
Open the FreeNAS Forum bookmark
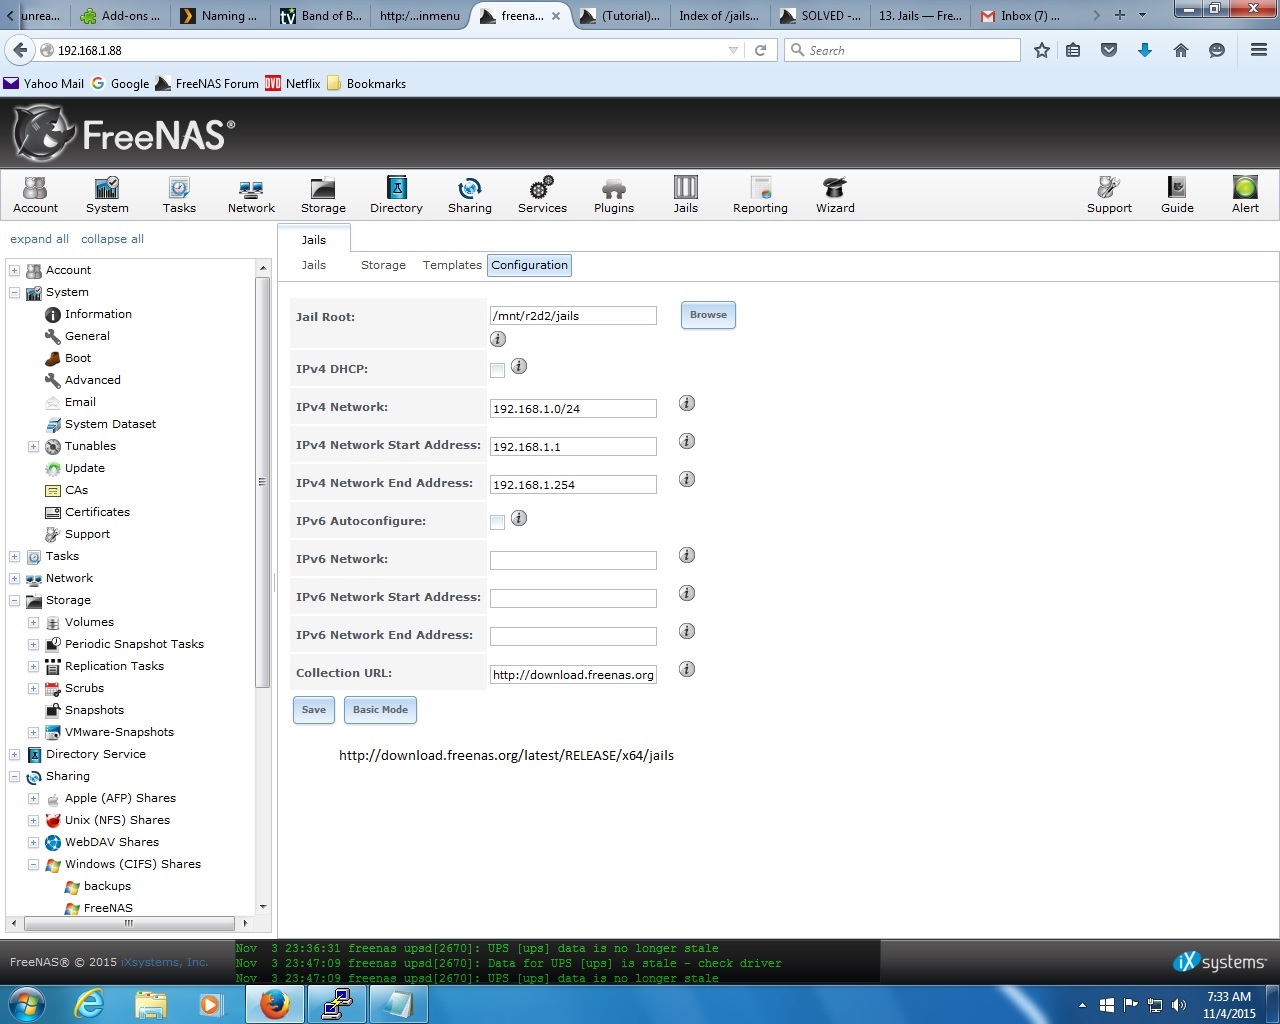(207, 84)
